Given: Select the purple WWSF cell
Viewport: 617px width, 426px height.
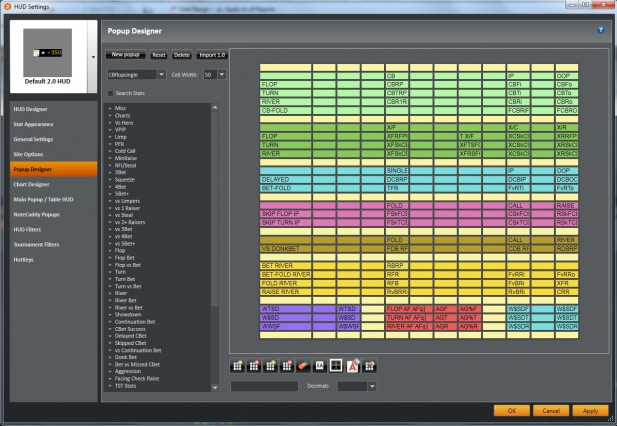Looking at the screenshot, I should [285, 326].
